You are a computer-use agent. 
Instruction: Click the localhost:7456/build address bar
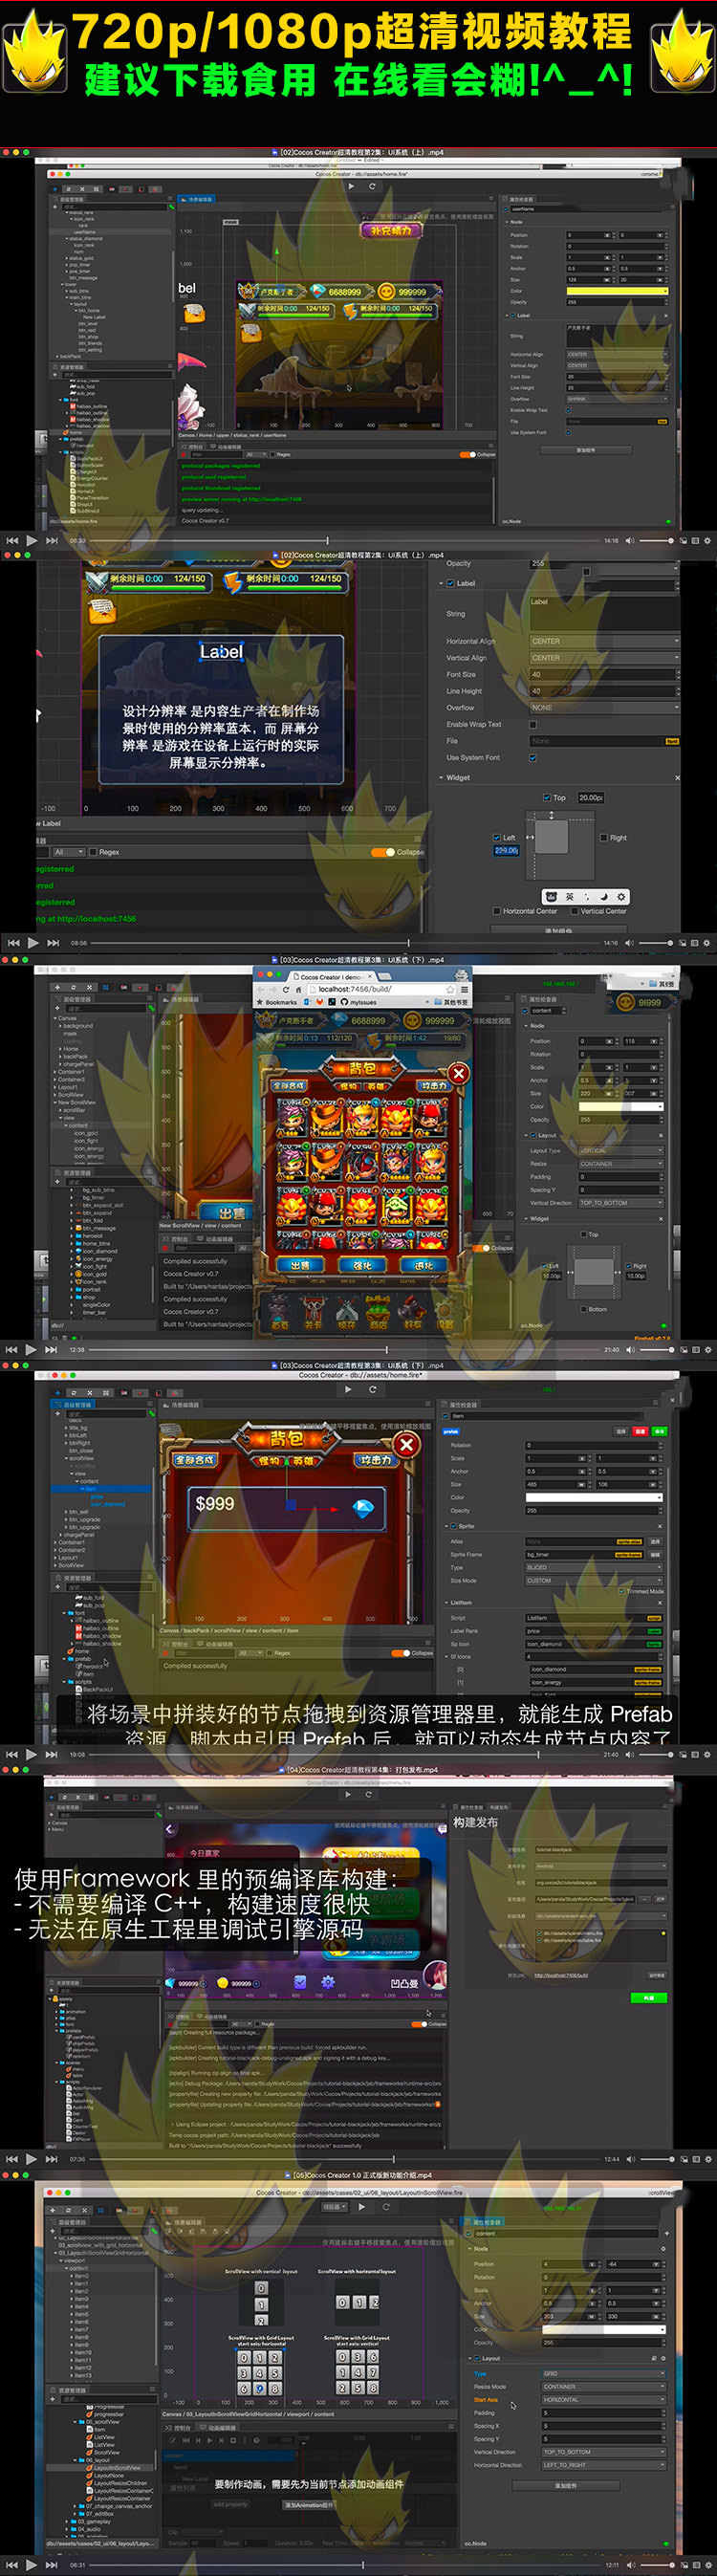pyautogui.click(x=375, y=989)
